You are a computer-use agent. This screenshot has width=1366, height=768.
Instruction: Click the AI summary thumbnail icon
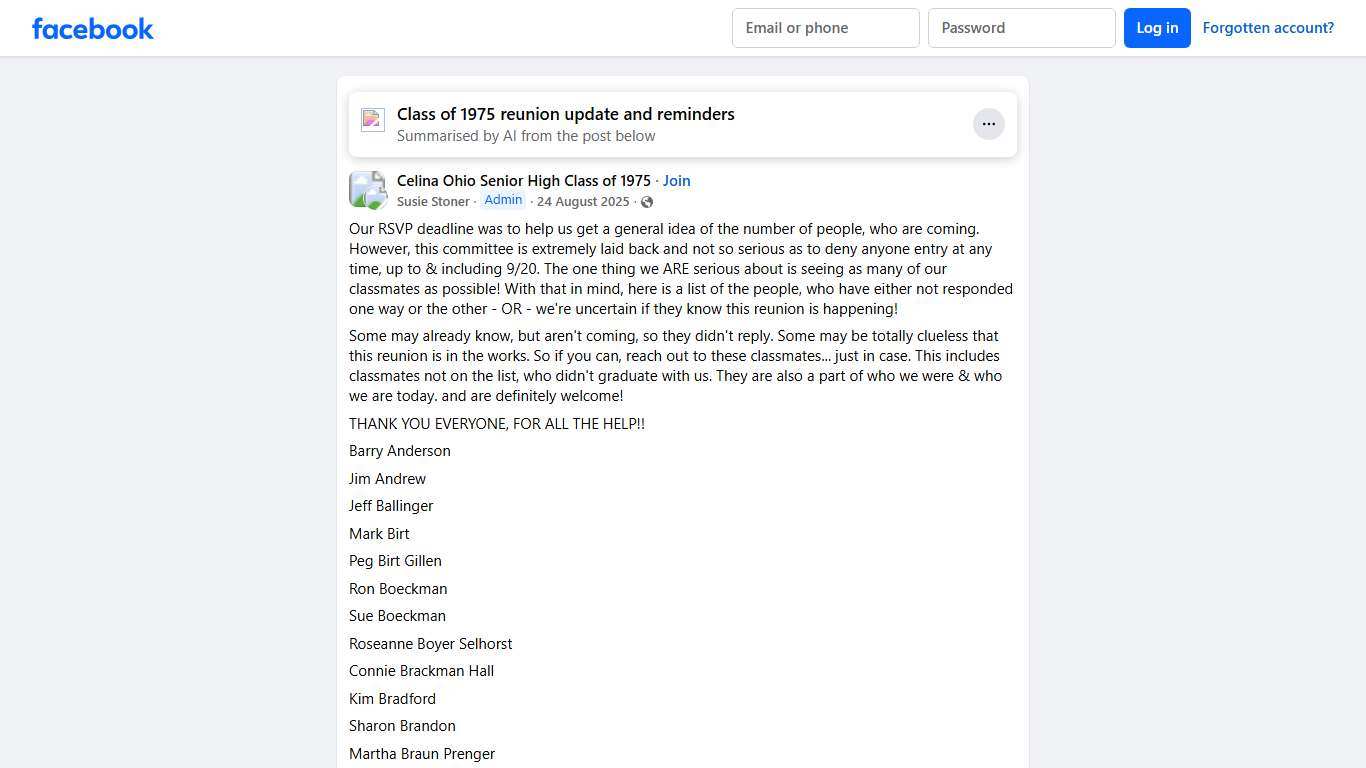373,120
